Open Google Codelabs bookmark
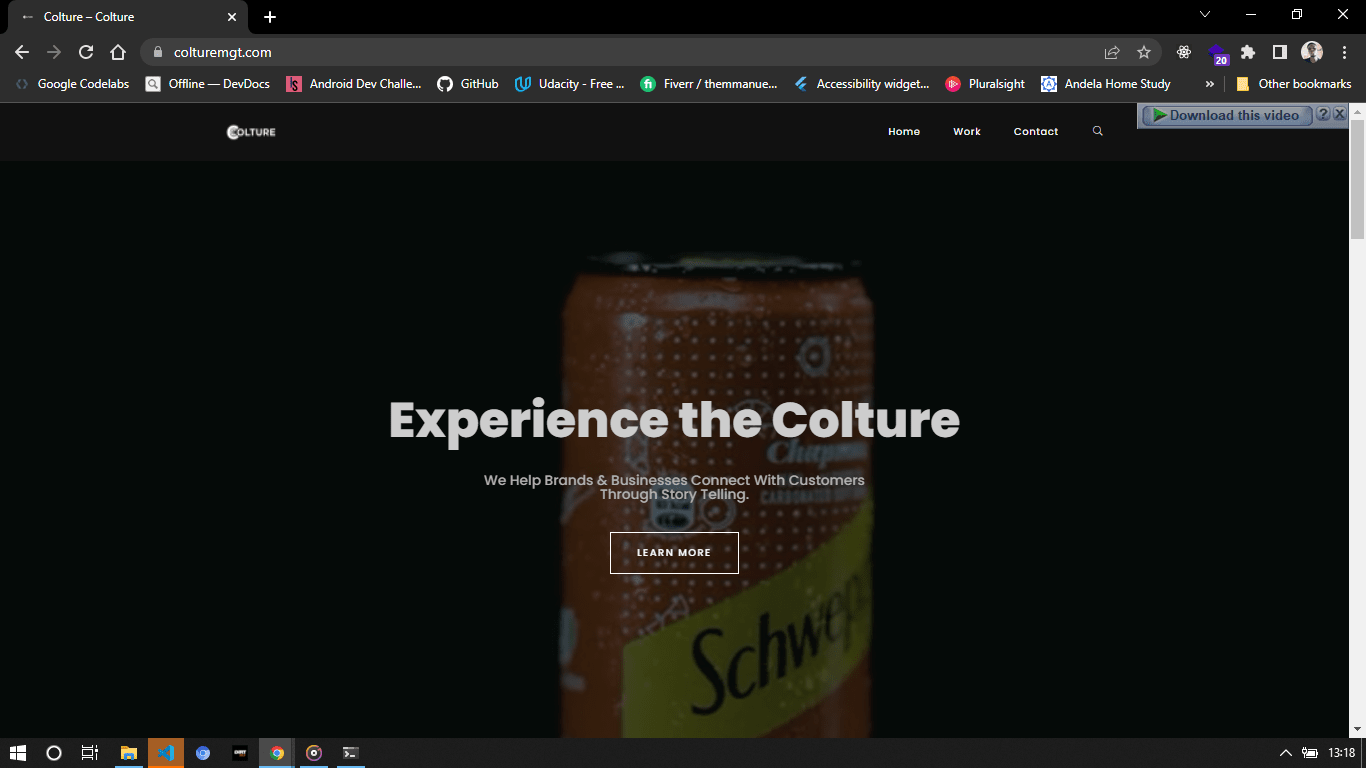 pos(73,84)
